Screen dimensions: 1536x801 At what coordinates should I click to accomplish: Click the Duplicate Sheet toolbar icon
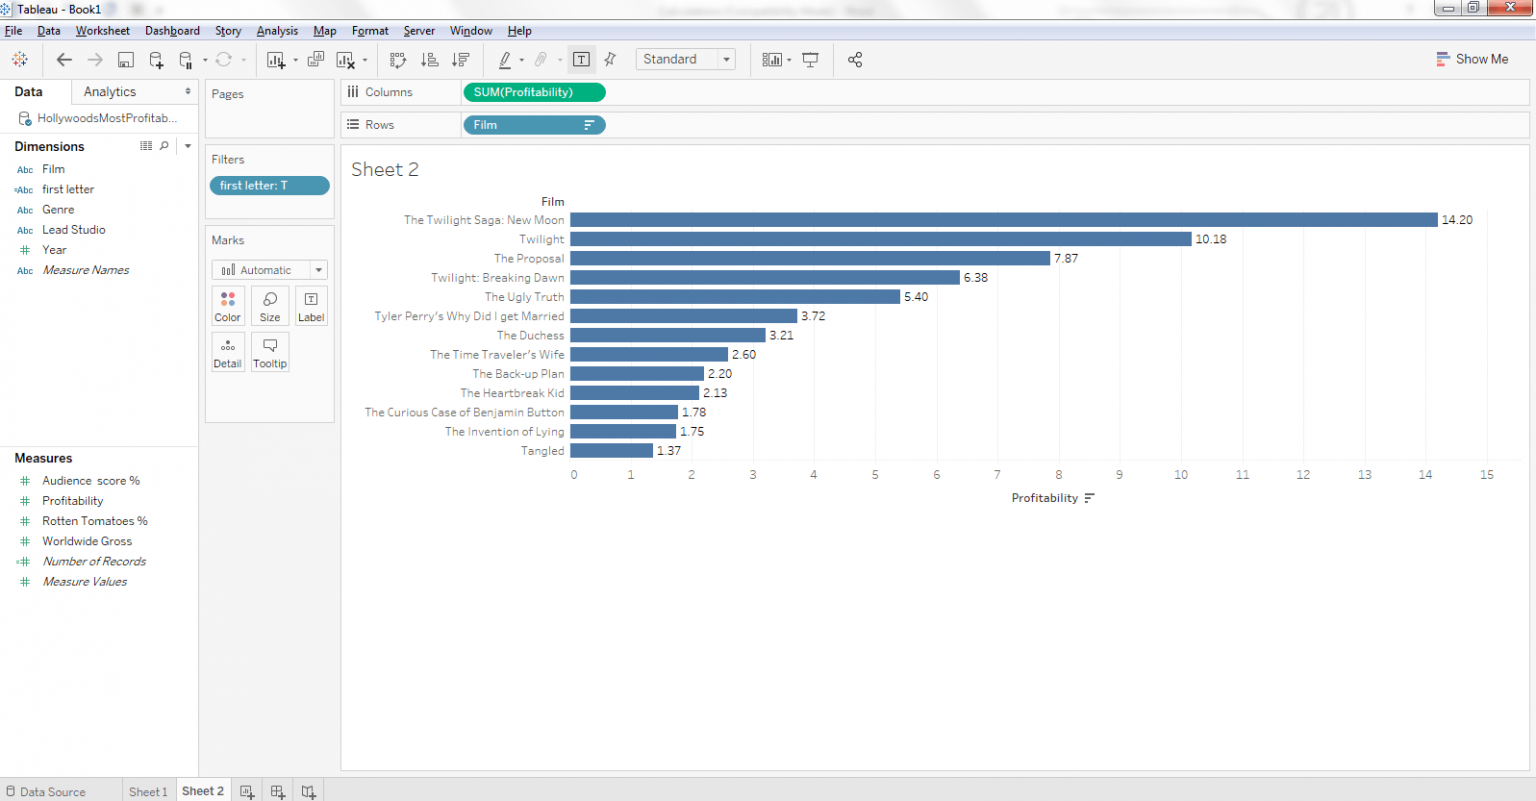pyautogui.click(x=316, y=60)
